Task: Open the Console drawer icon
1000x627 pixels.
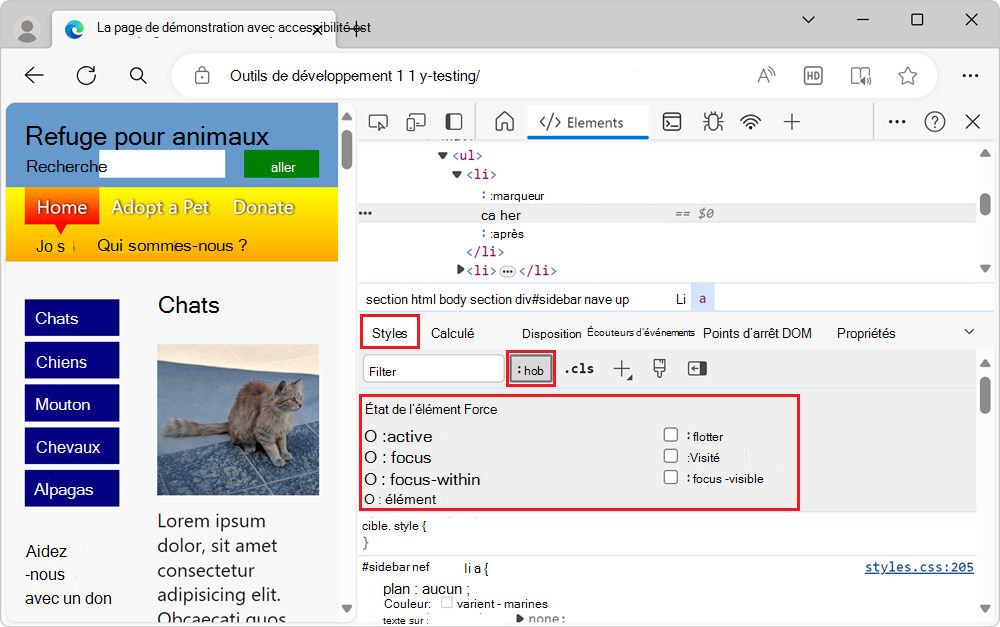Action: [x=671, y=121]
